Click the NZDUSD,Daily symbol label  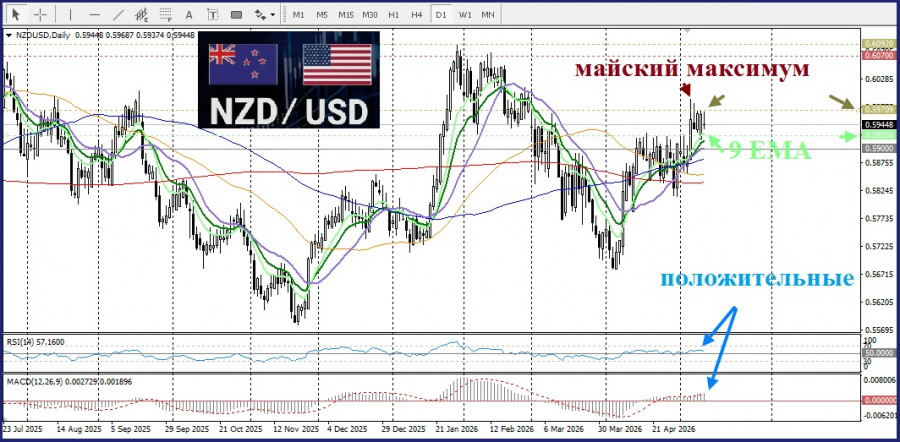click(42, 36)
